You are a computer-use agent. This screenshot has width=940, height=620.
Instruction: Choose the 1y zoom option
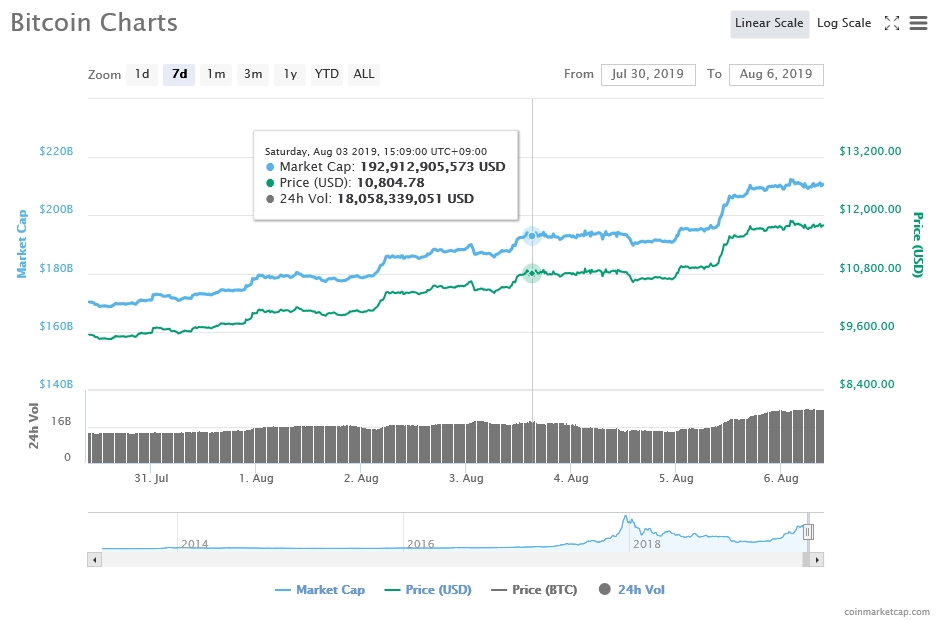[290, 74]
